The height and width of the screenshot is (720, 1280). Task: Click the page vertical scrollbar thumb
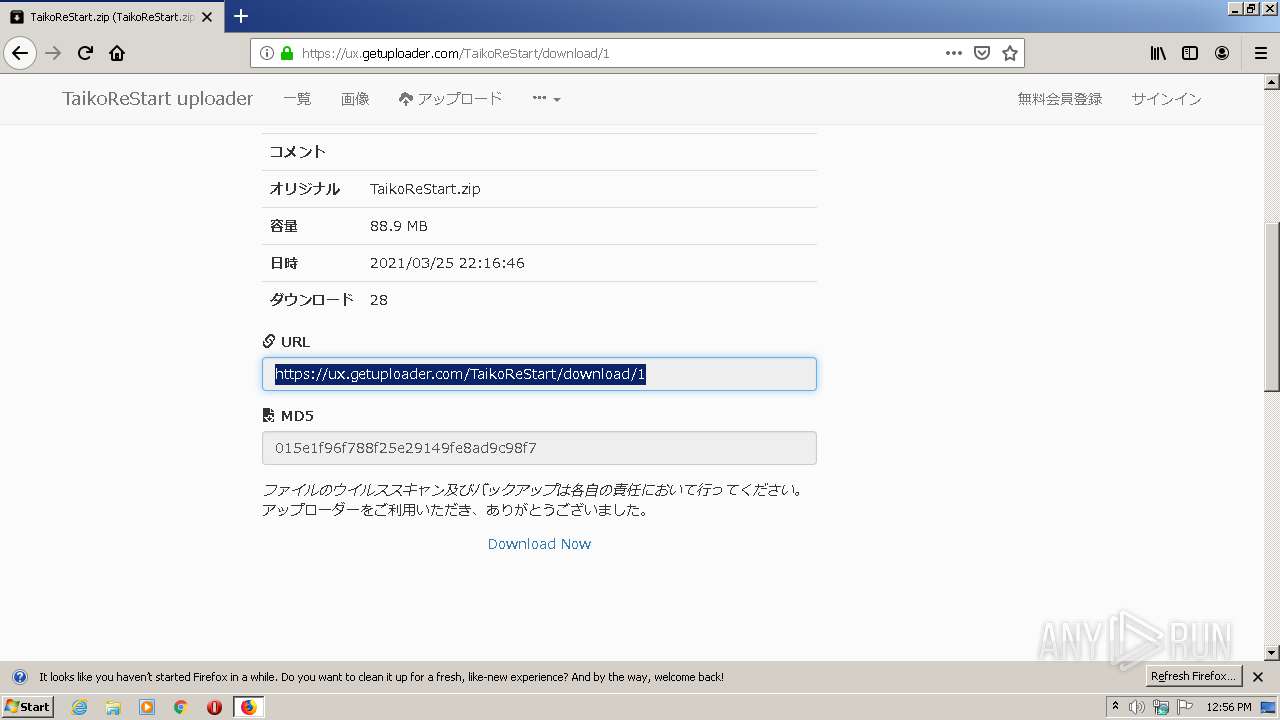[1272, 305]
